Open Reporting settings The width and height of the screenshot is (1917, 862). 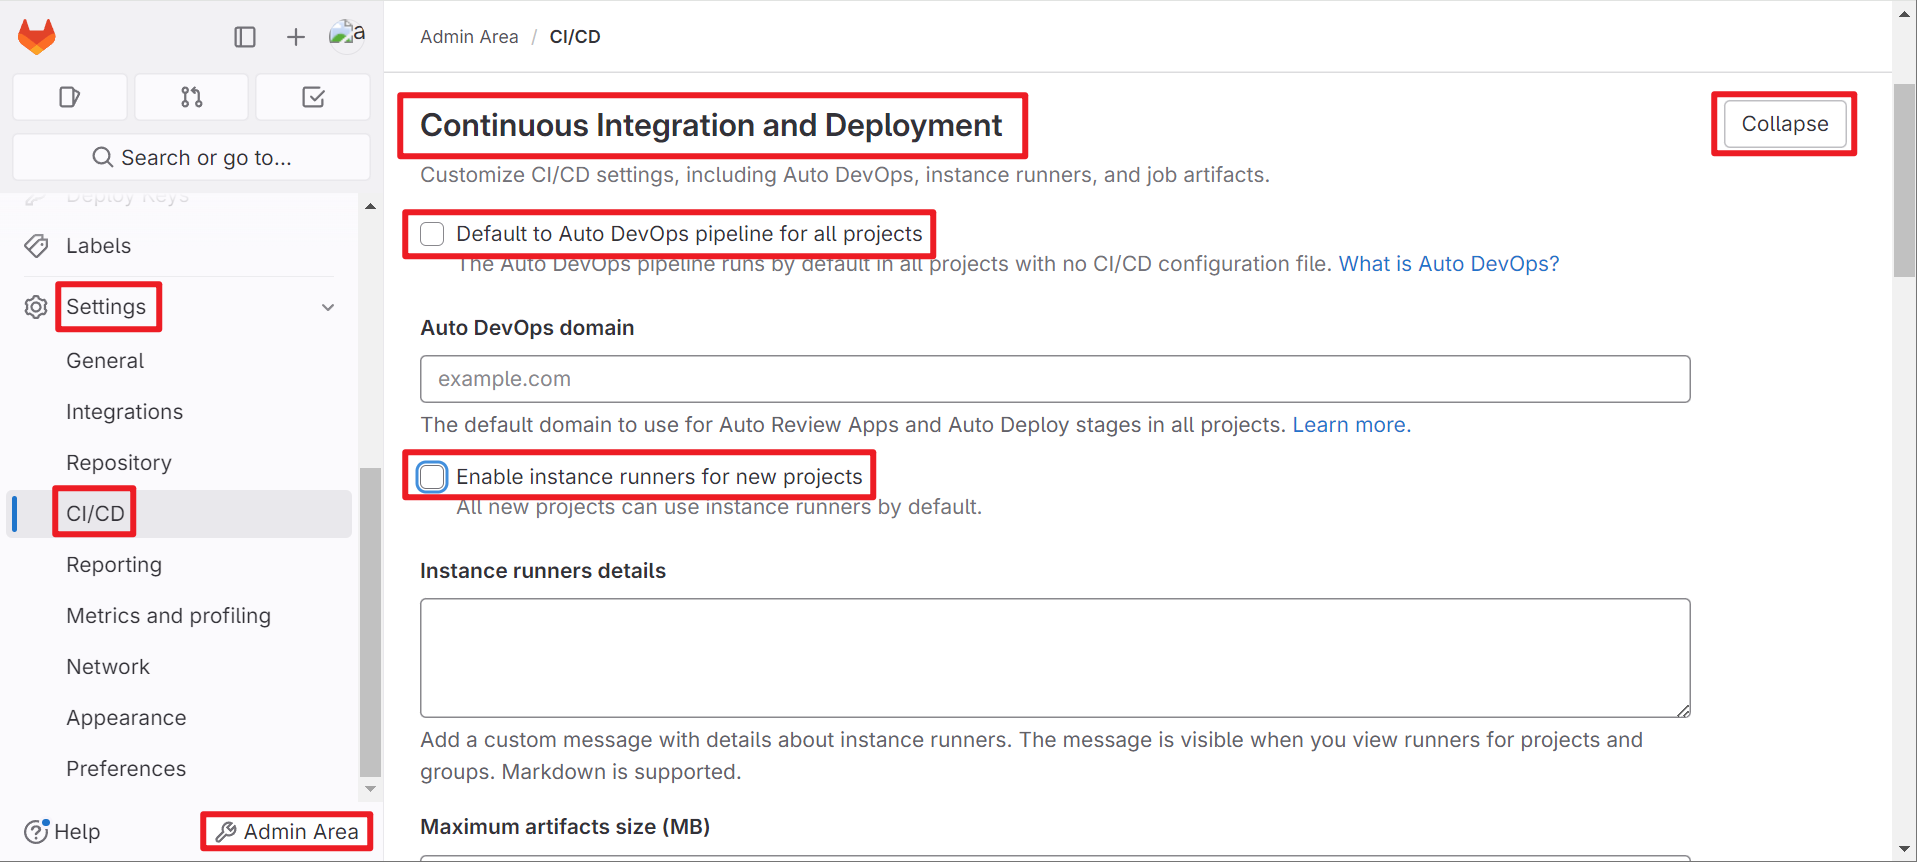(x=114, y=565)
